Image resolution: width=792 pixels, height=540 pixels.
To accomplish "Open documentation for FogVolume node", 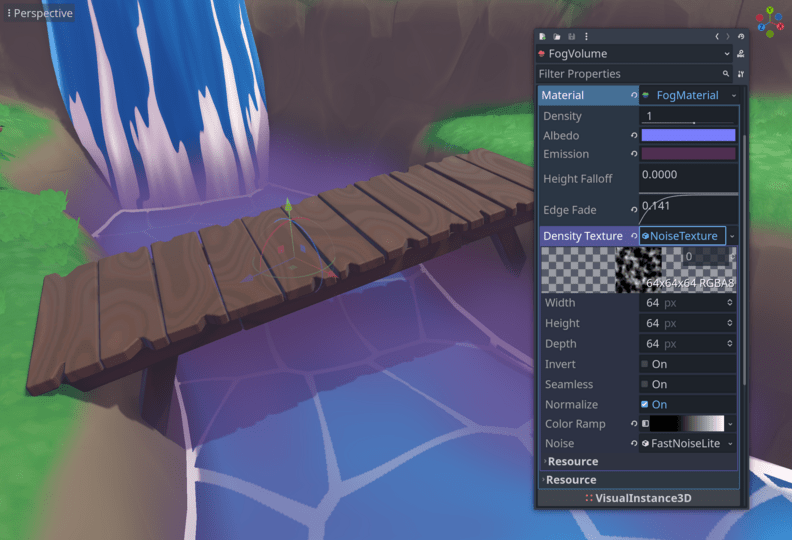I will pos(740,54).
